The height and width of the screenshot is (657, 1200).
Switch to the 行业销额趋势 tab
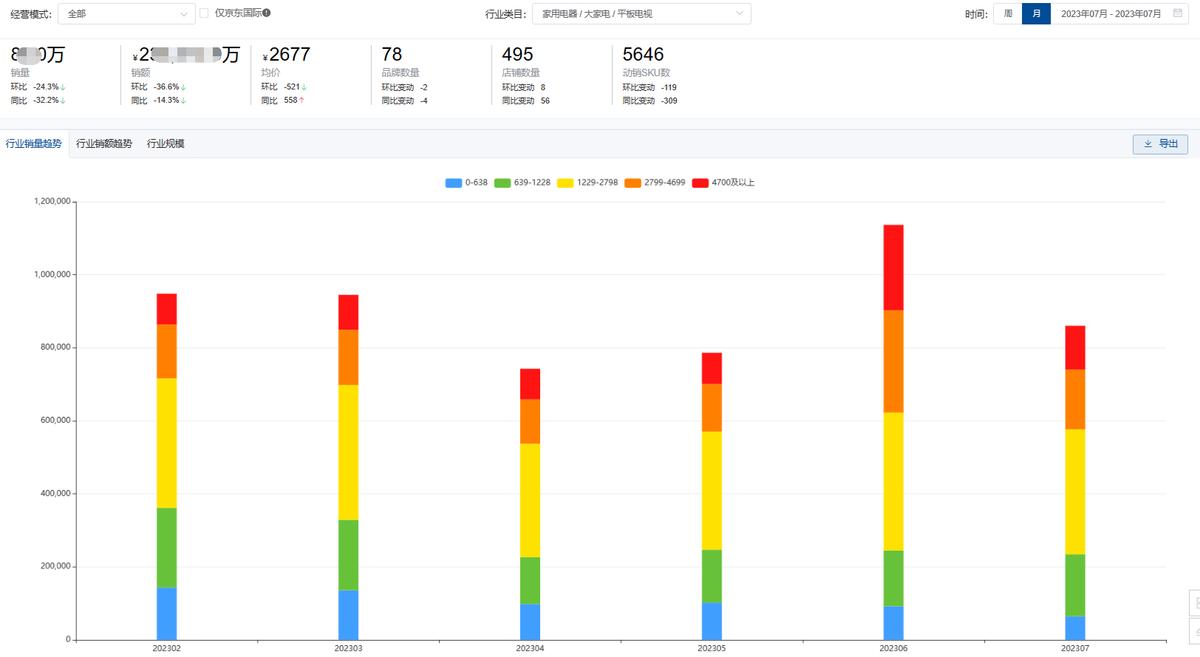pos(104,144)
